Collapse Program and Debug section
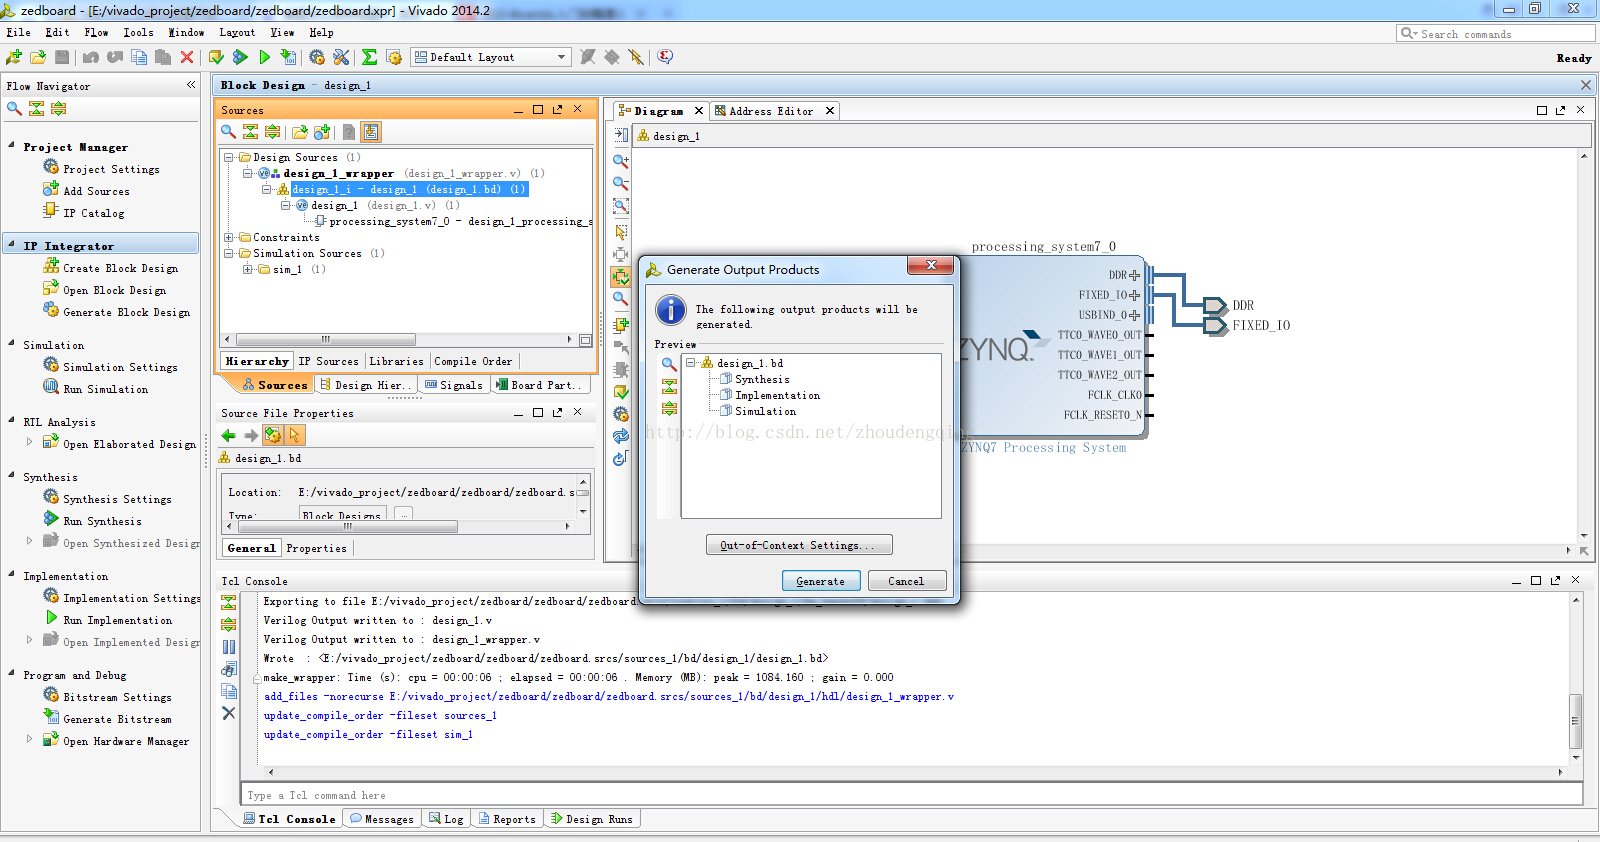This screenshot has height=842, width=1600. pyautogui.click(x=12, y=673)
